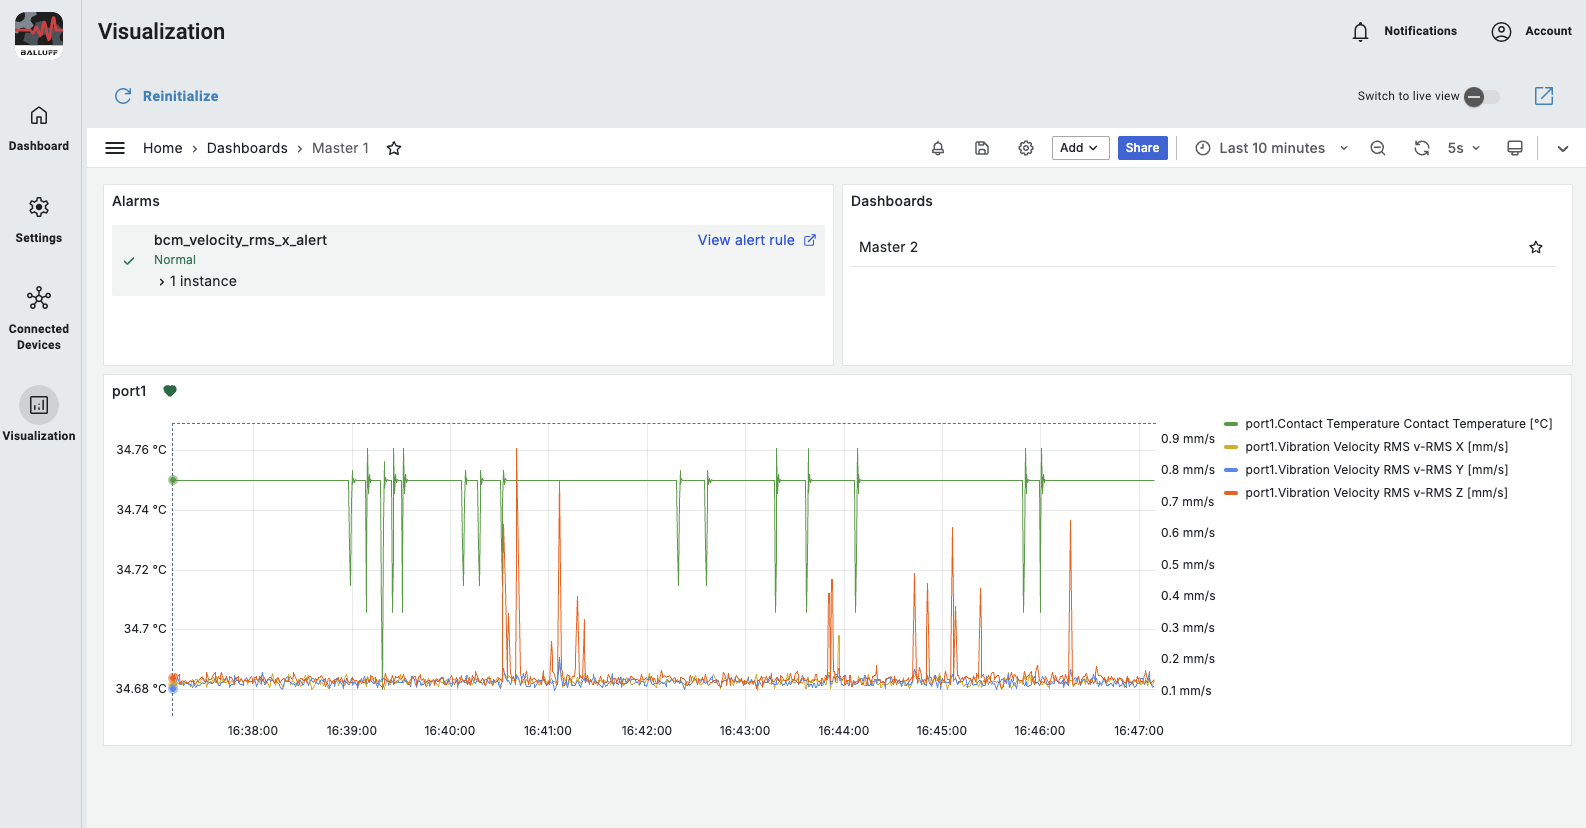Click the save dashboard icon
1586x828 pixels.
(982, 148)
